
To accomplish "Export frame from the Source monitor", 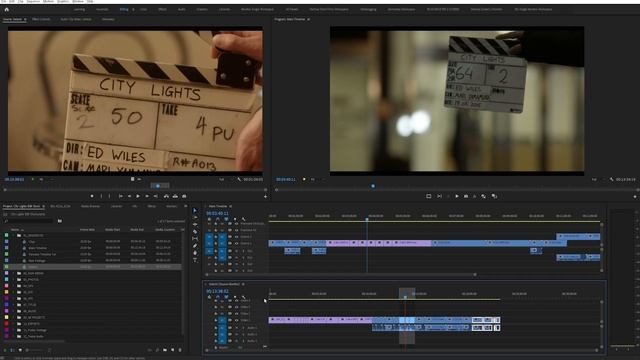I will tap(184, 196).
